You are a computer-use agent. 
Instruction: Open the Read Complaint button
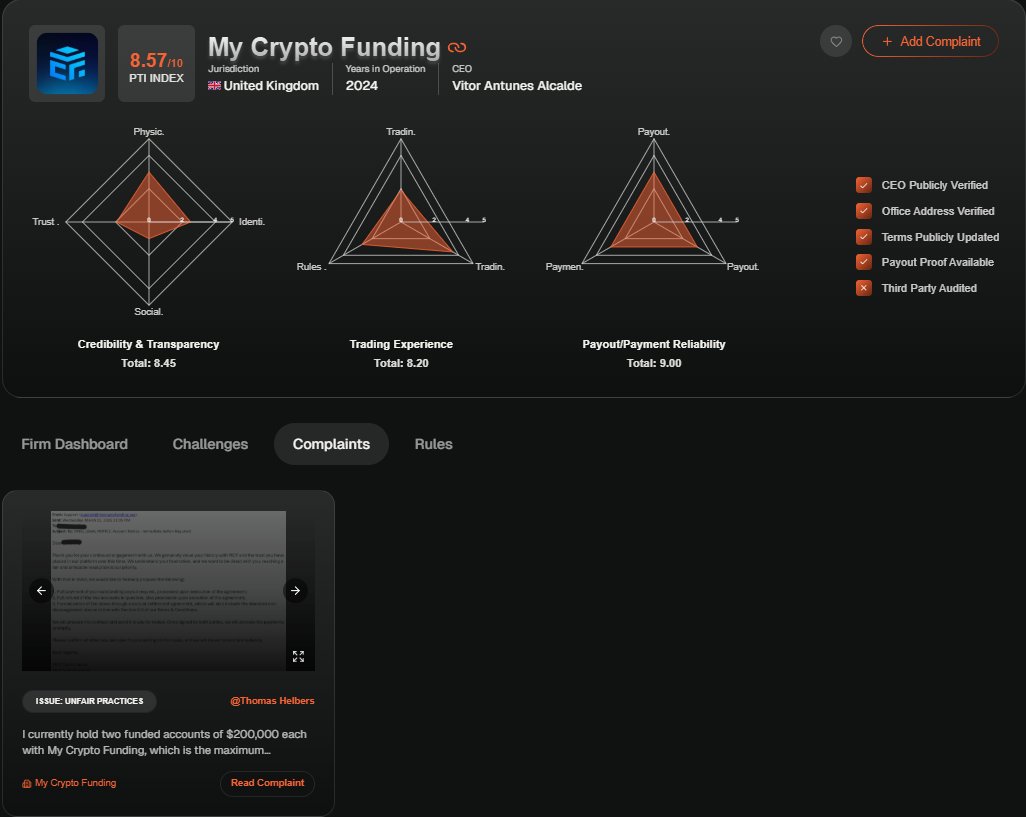(267, 783)
